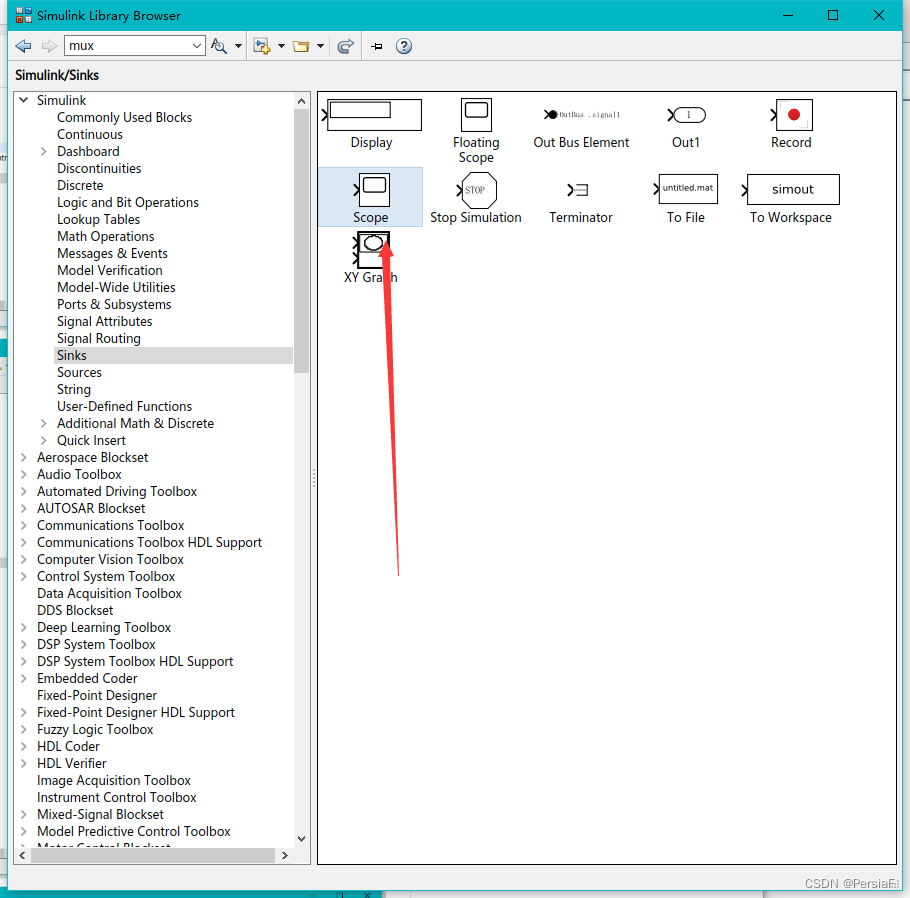The width and height of the screenshot is (910, 898).
Task: Select the Sinks library entry
Action: tap(174, 355)
